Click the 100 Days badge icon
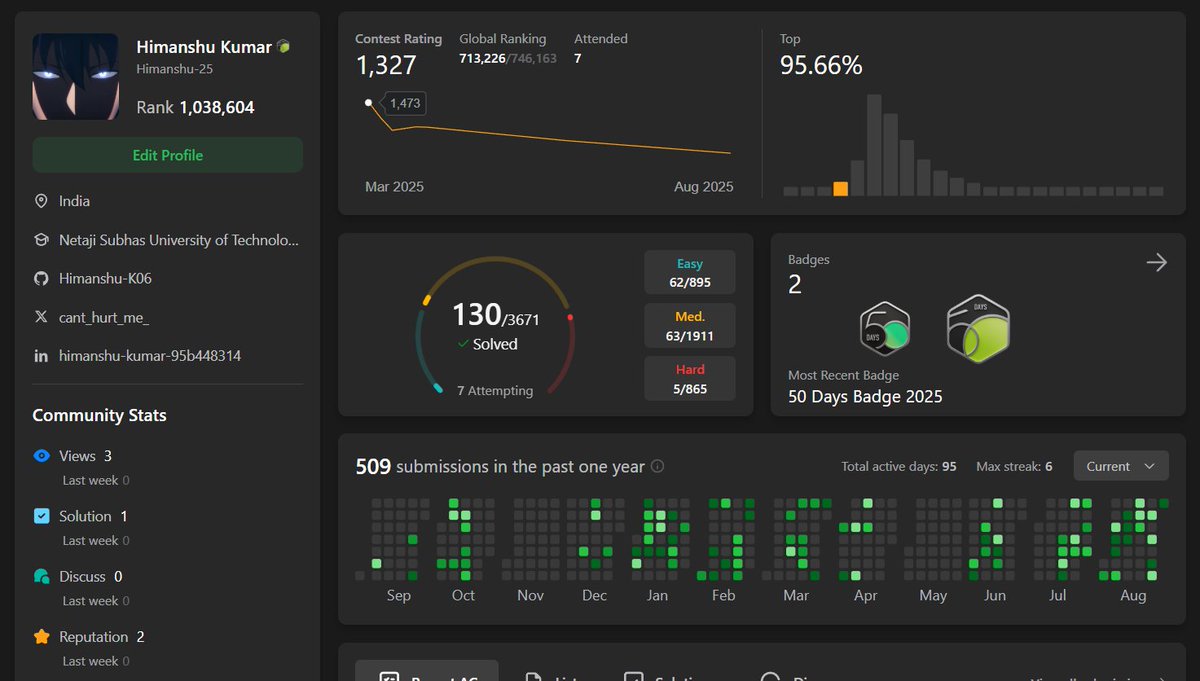 pyautogui.click(x=978, y=328)
